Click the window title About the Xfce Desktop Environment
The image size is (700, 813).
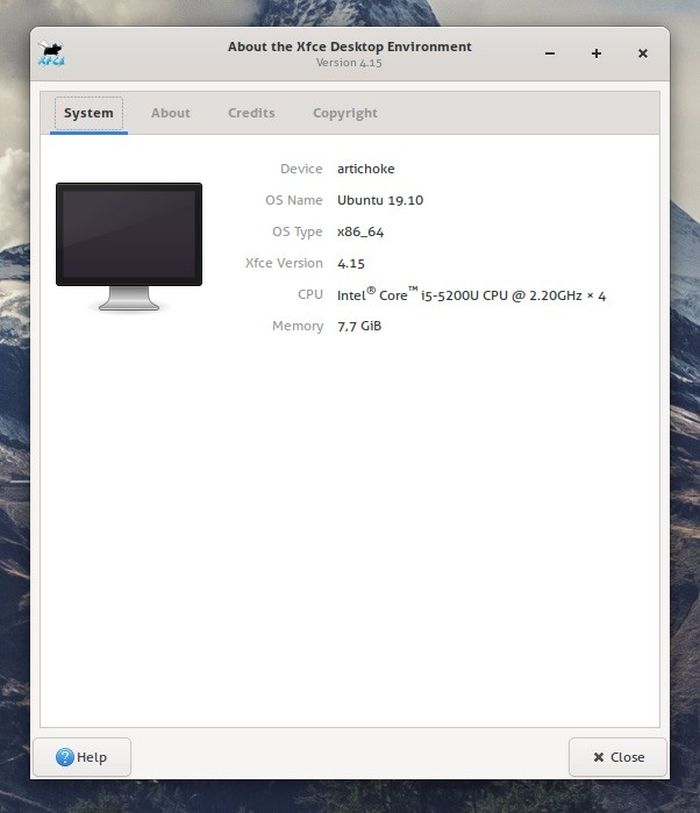(x=349, y=46)
